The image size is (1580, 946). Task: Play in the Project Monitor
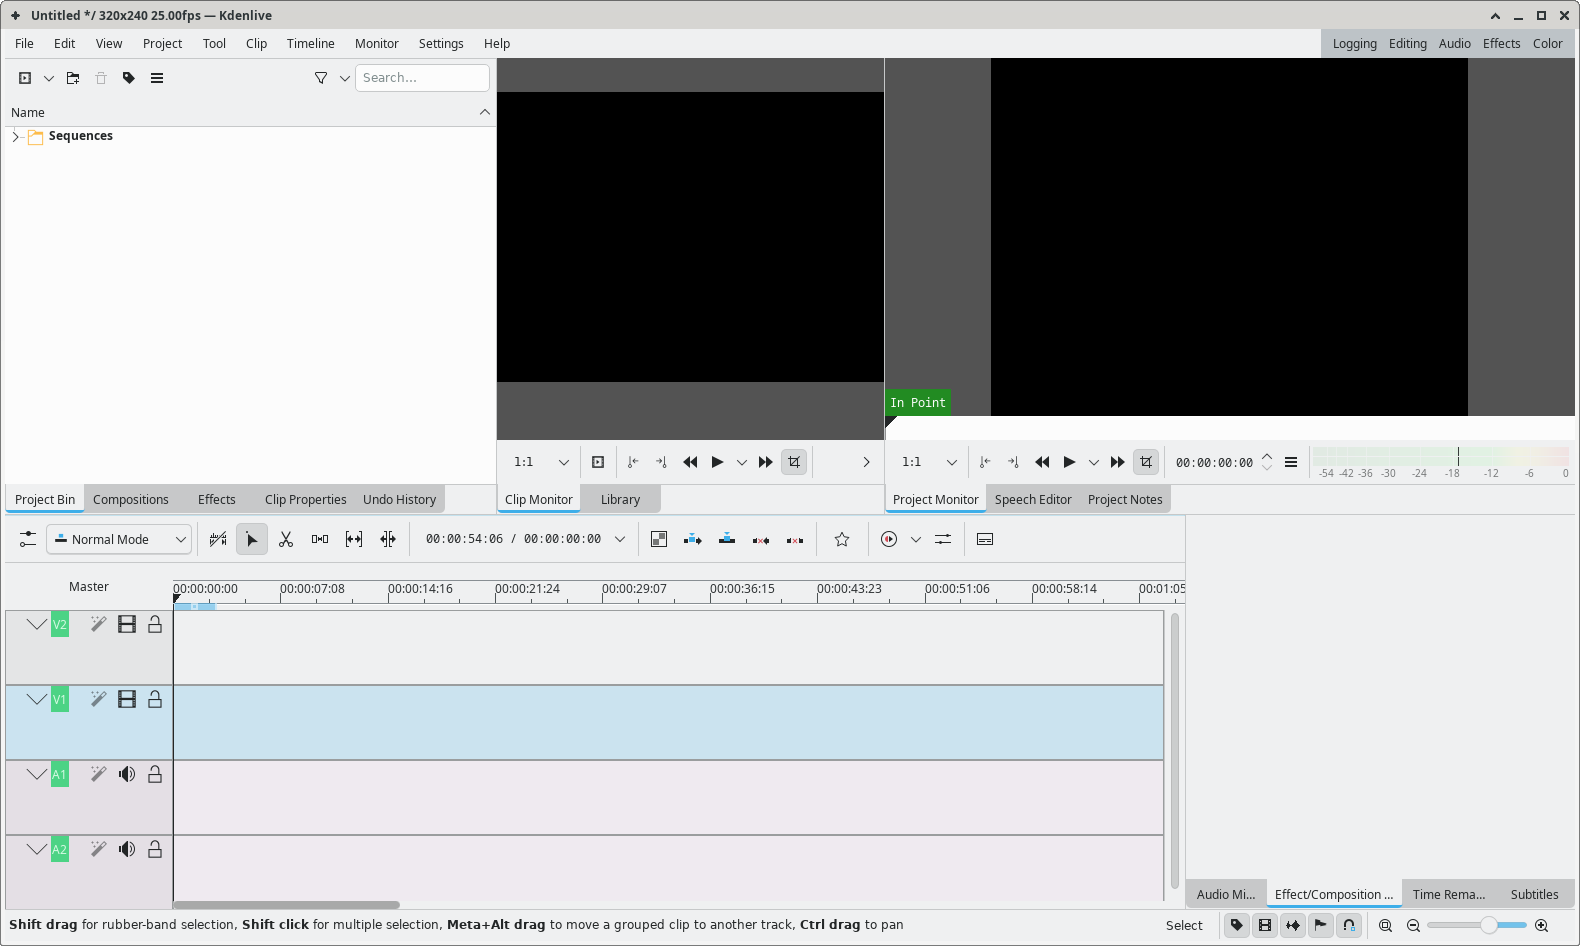coord(1069,462)
